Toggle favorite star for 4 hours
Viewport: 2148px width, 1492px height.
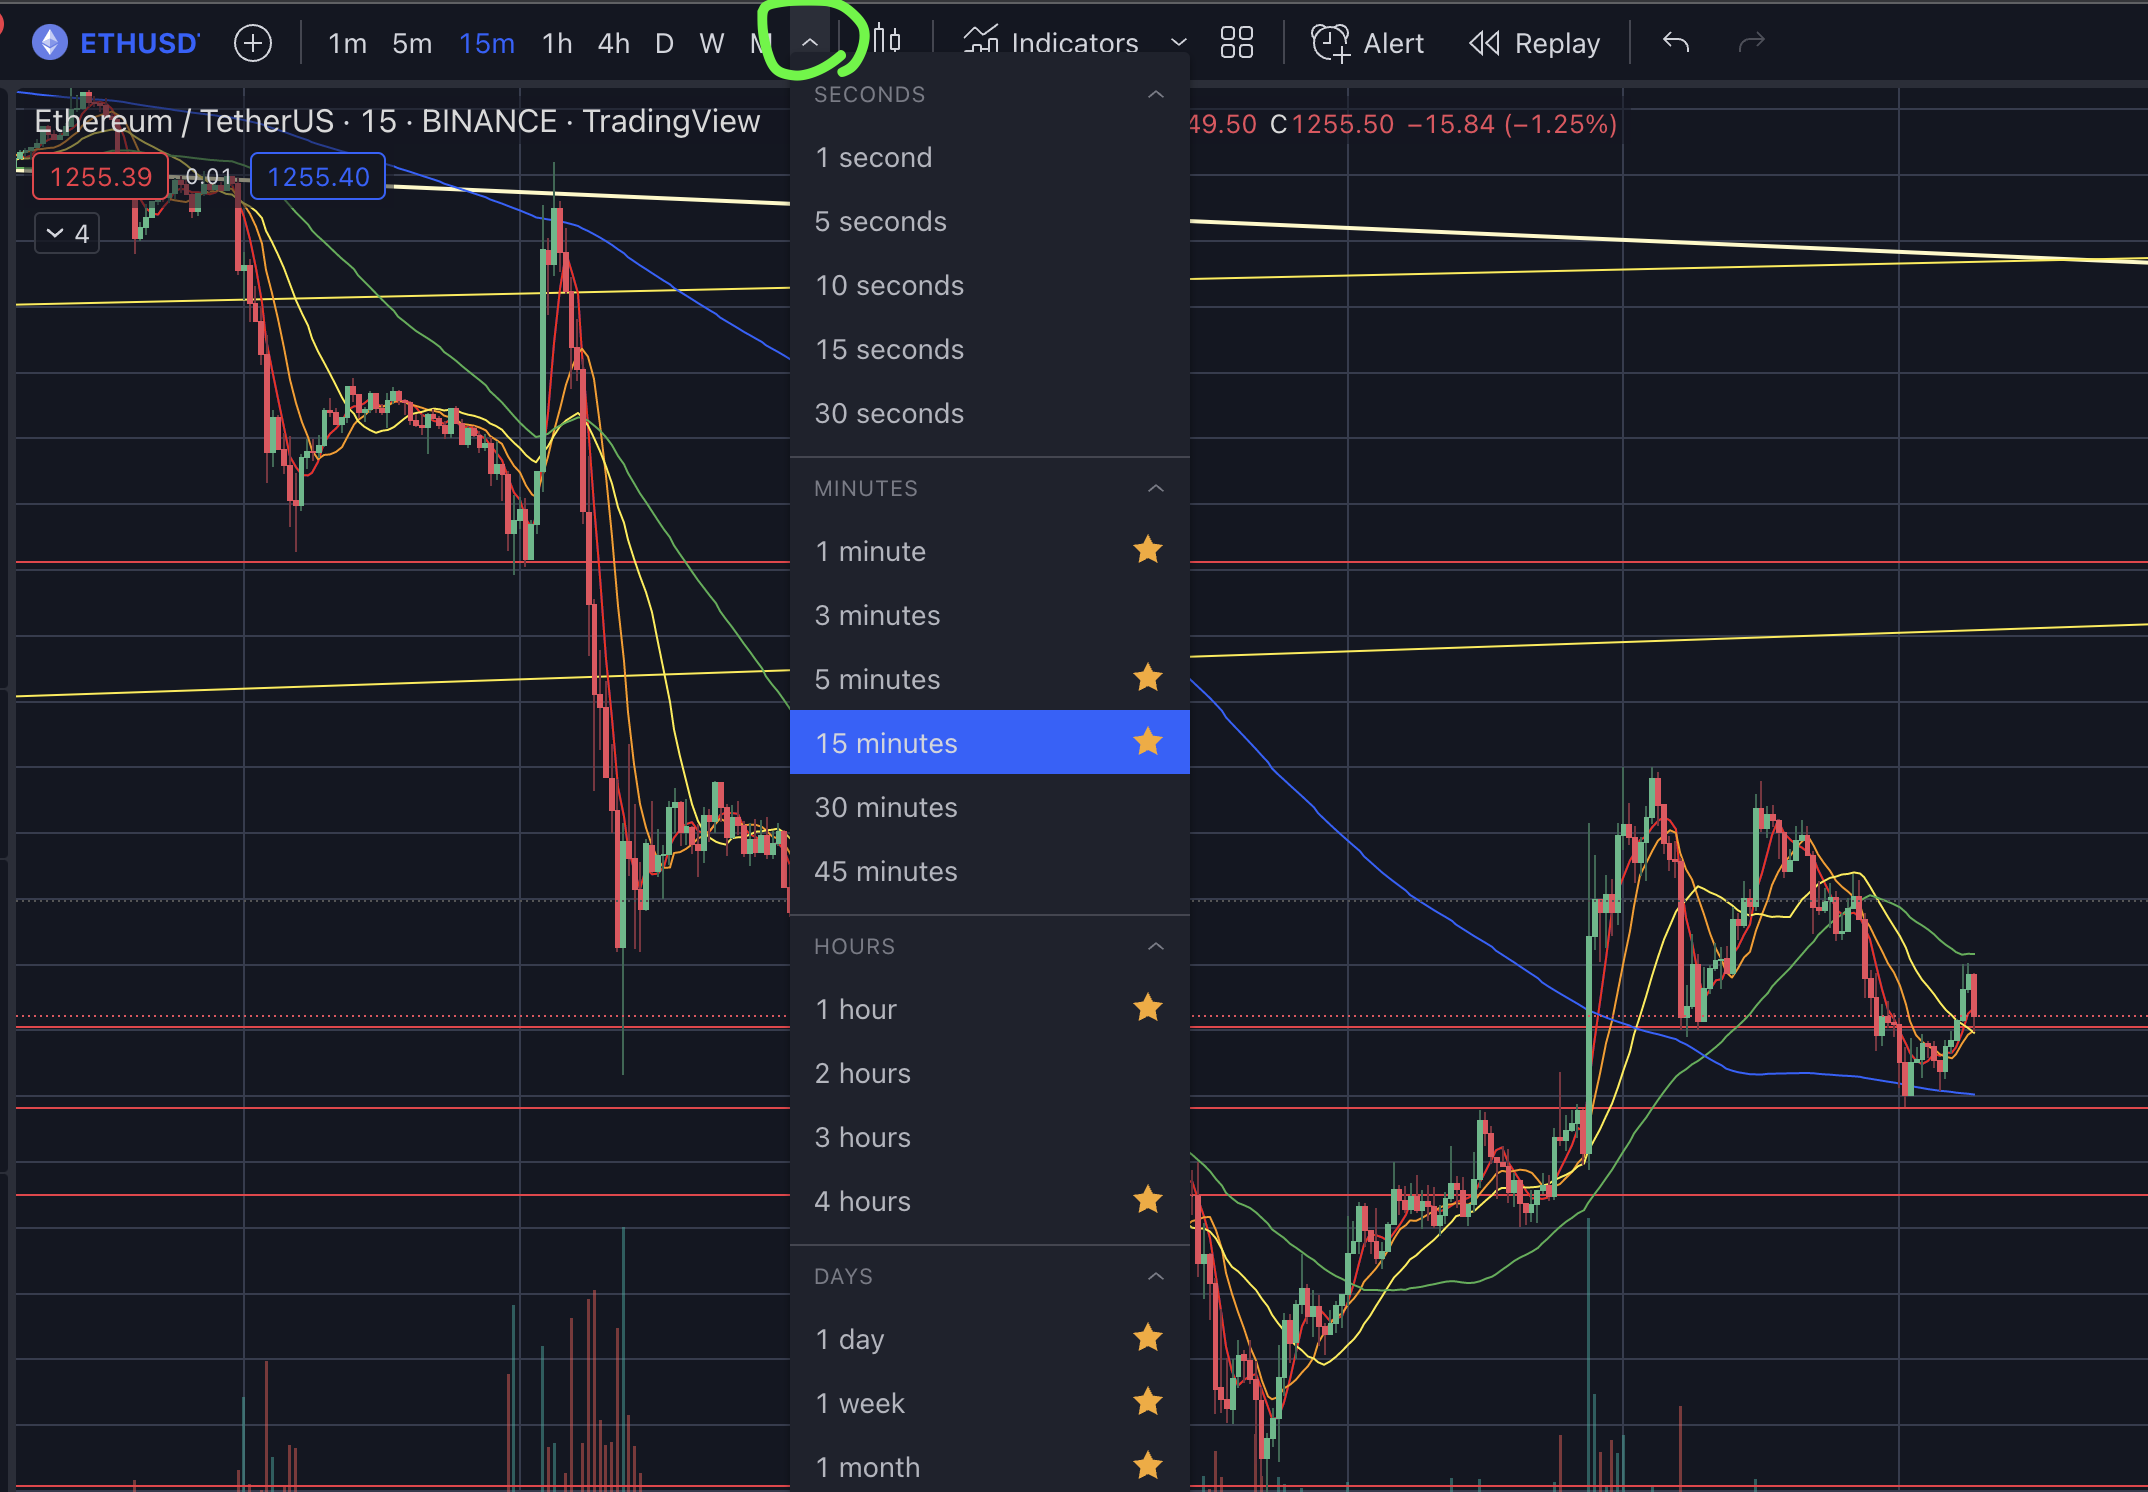point(1148,1200)
